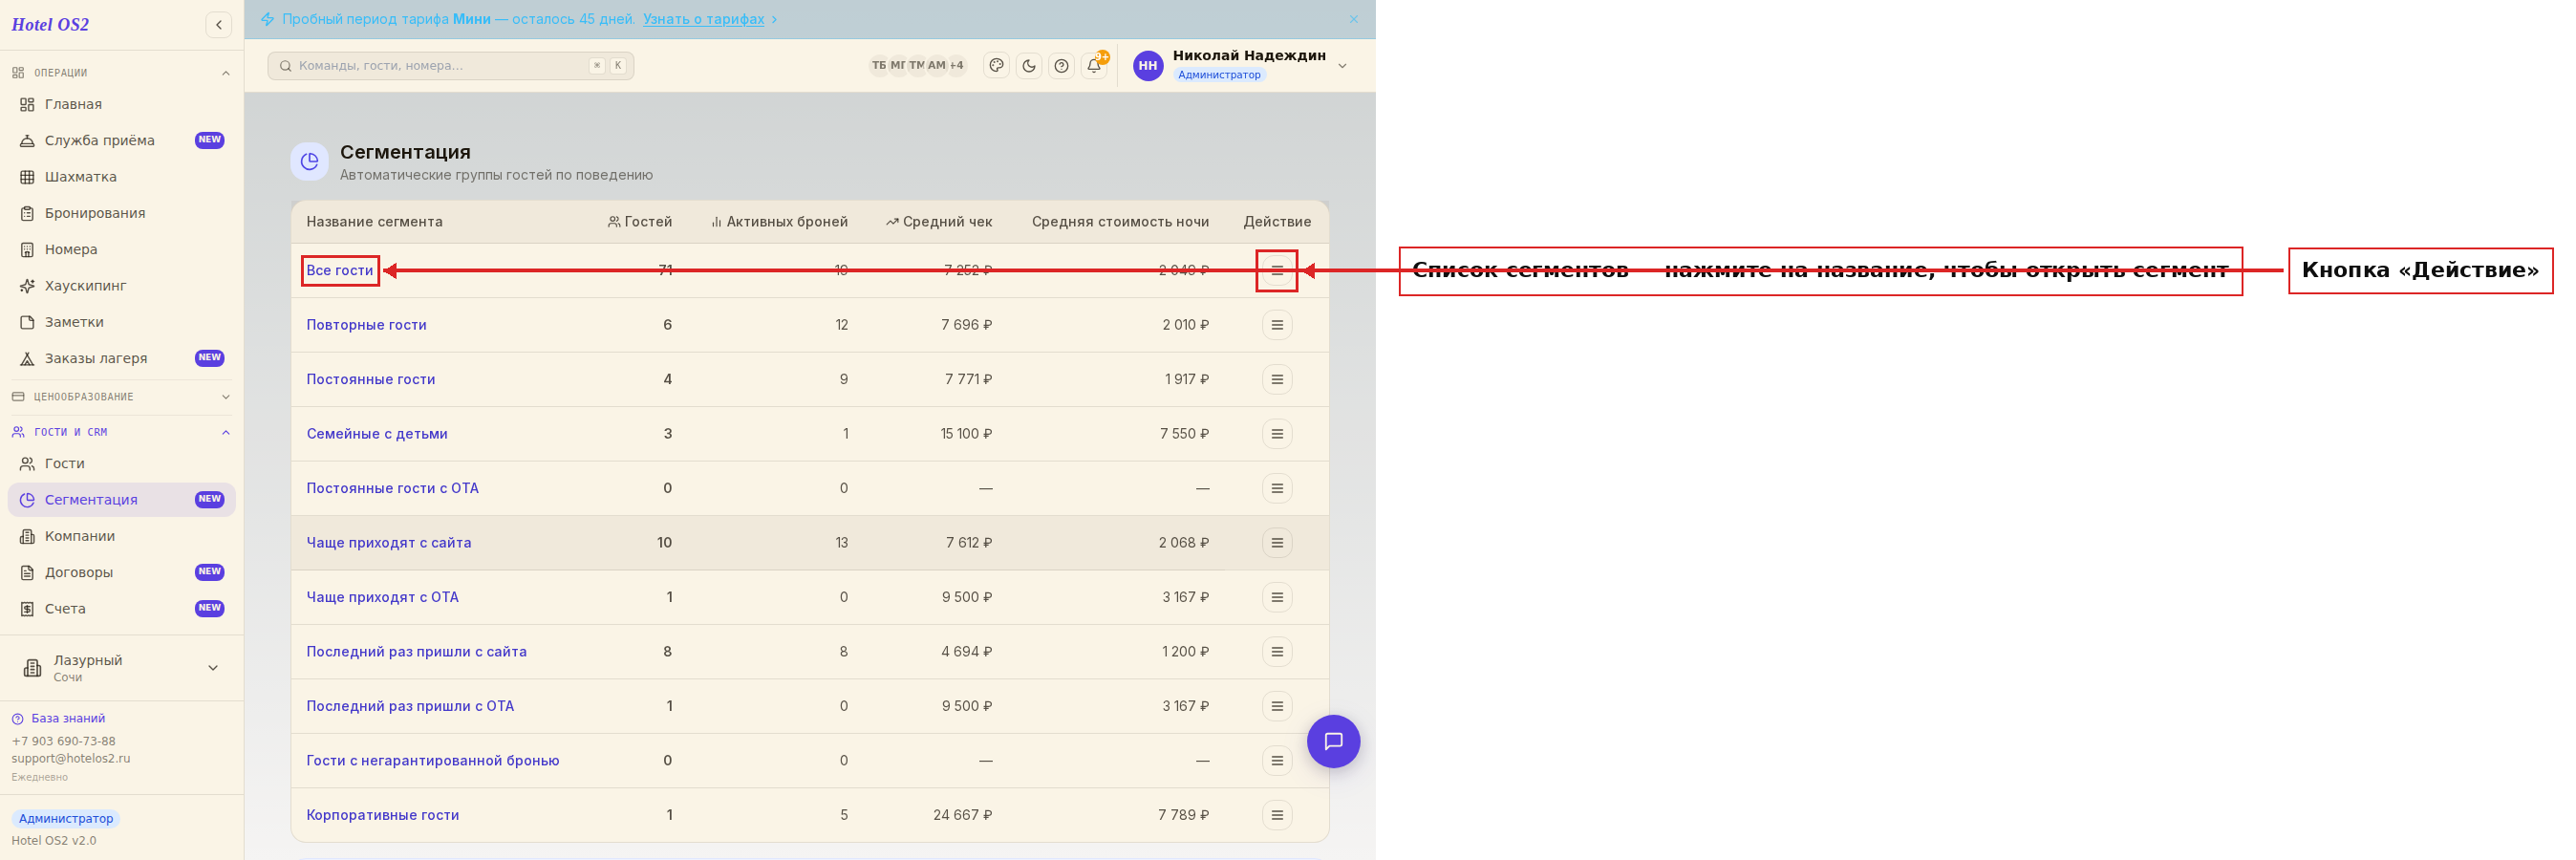Click the action icon for Чаще приходят с сайта
This screenshot has height=860, width=2576.
click(x=1277, y=543)
